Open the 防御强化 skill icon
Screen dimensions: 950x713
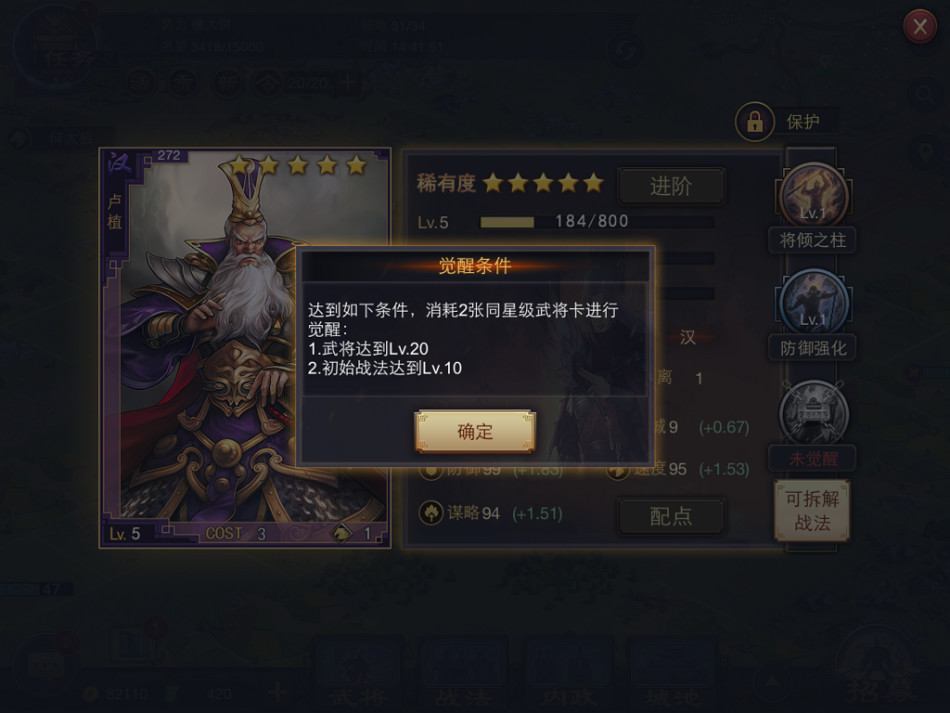click(813, 302)
